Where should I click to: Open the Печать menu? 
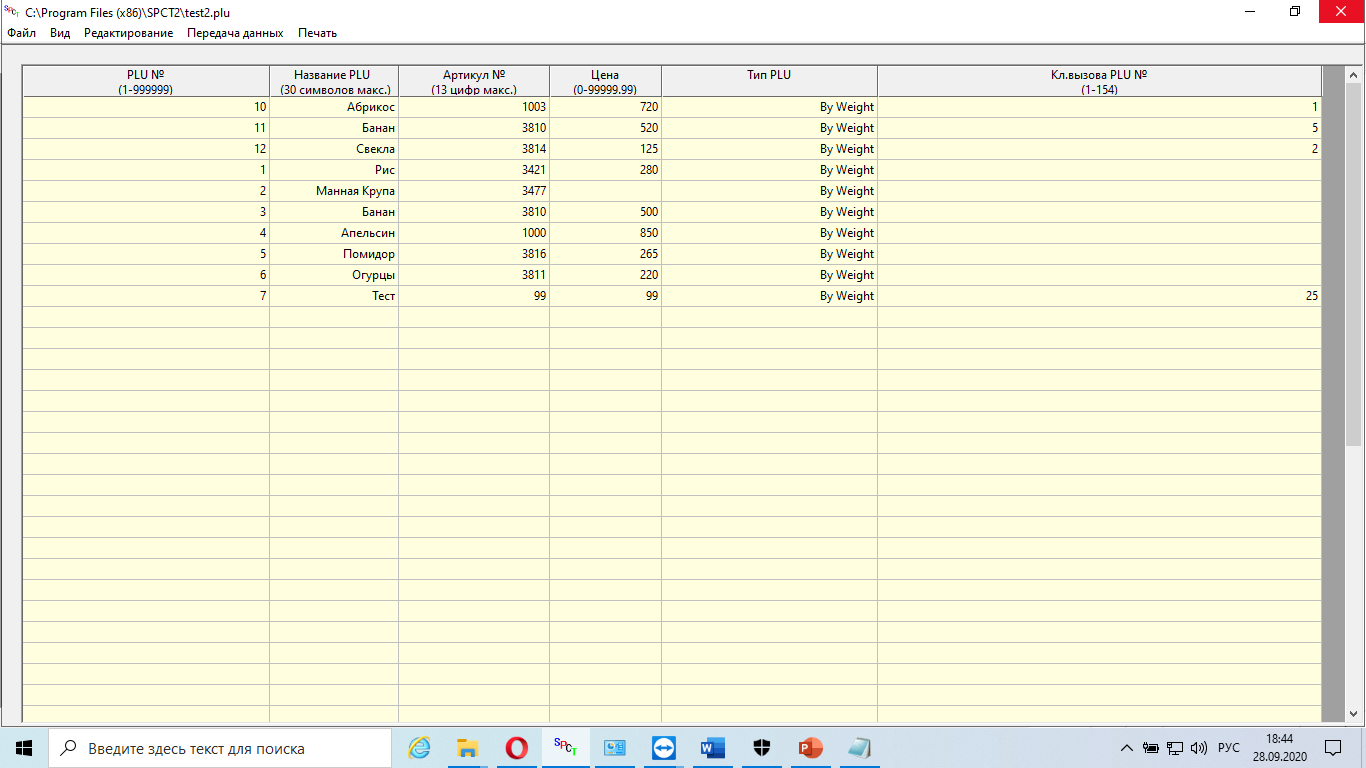(x=317, y=33)
